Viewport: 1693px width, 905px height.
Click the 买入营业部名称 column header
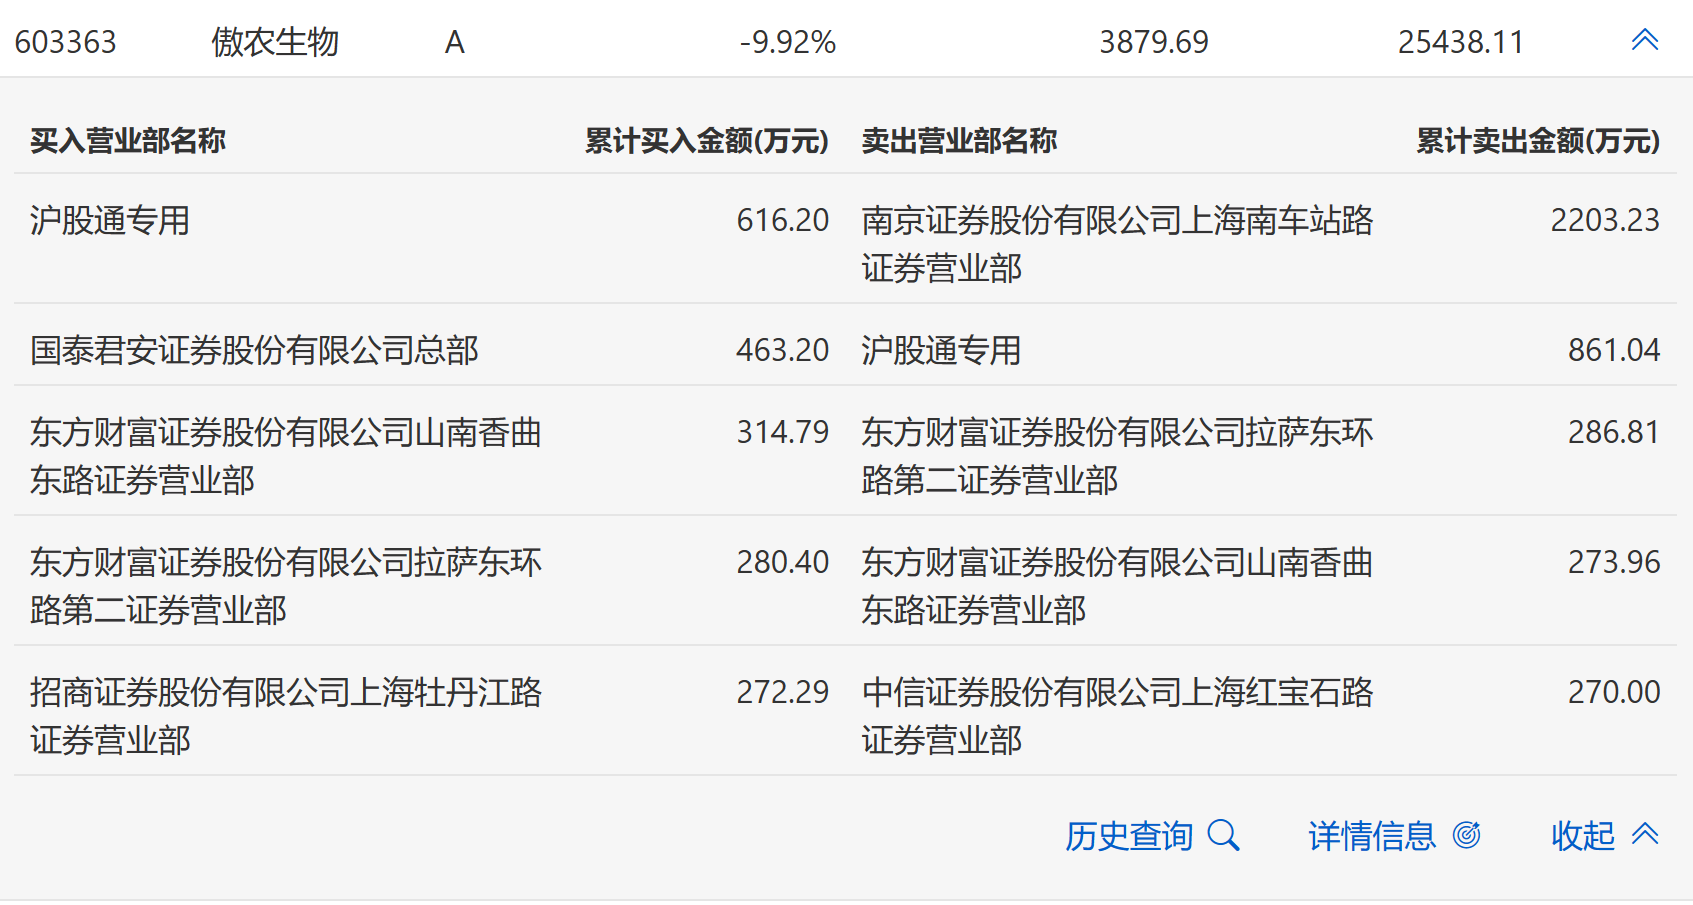[128, 141]
